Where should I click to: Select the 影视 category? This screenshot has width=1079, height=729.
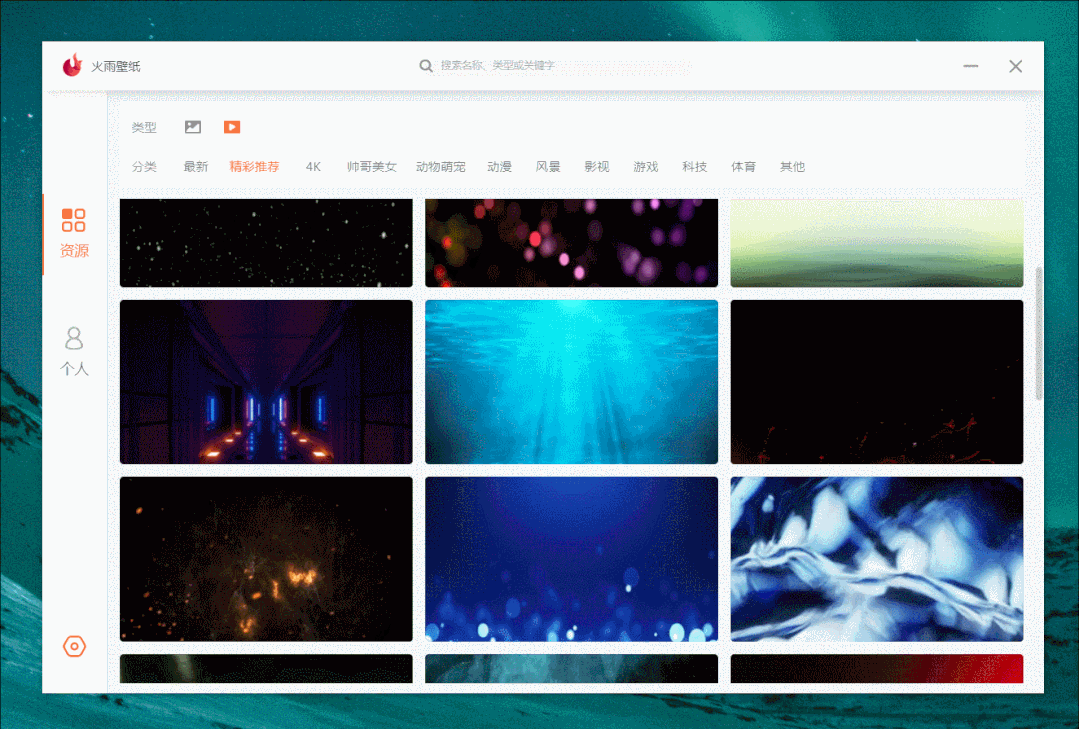(x=597, y=167)
